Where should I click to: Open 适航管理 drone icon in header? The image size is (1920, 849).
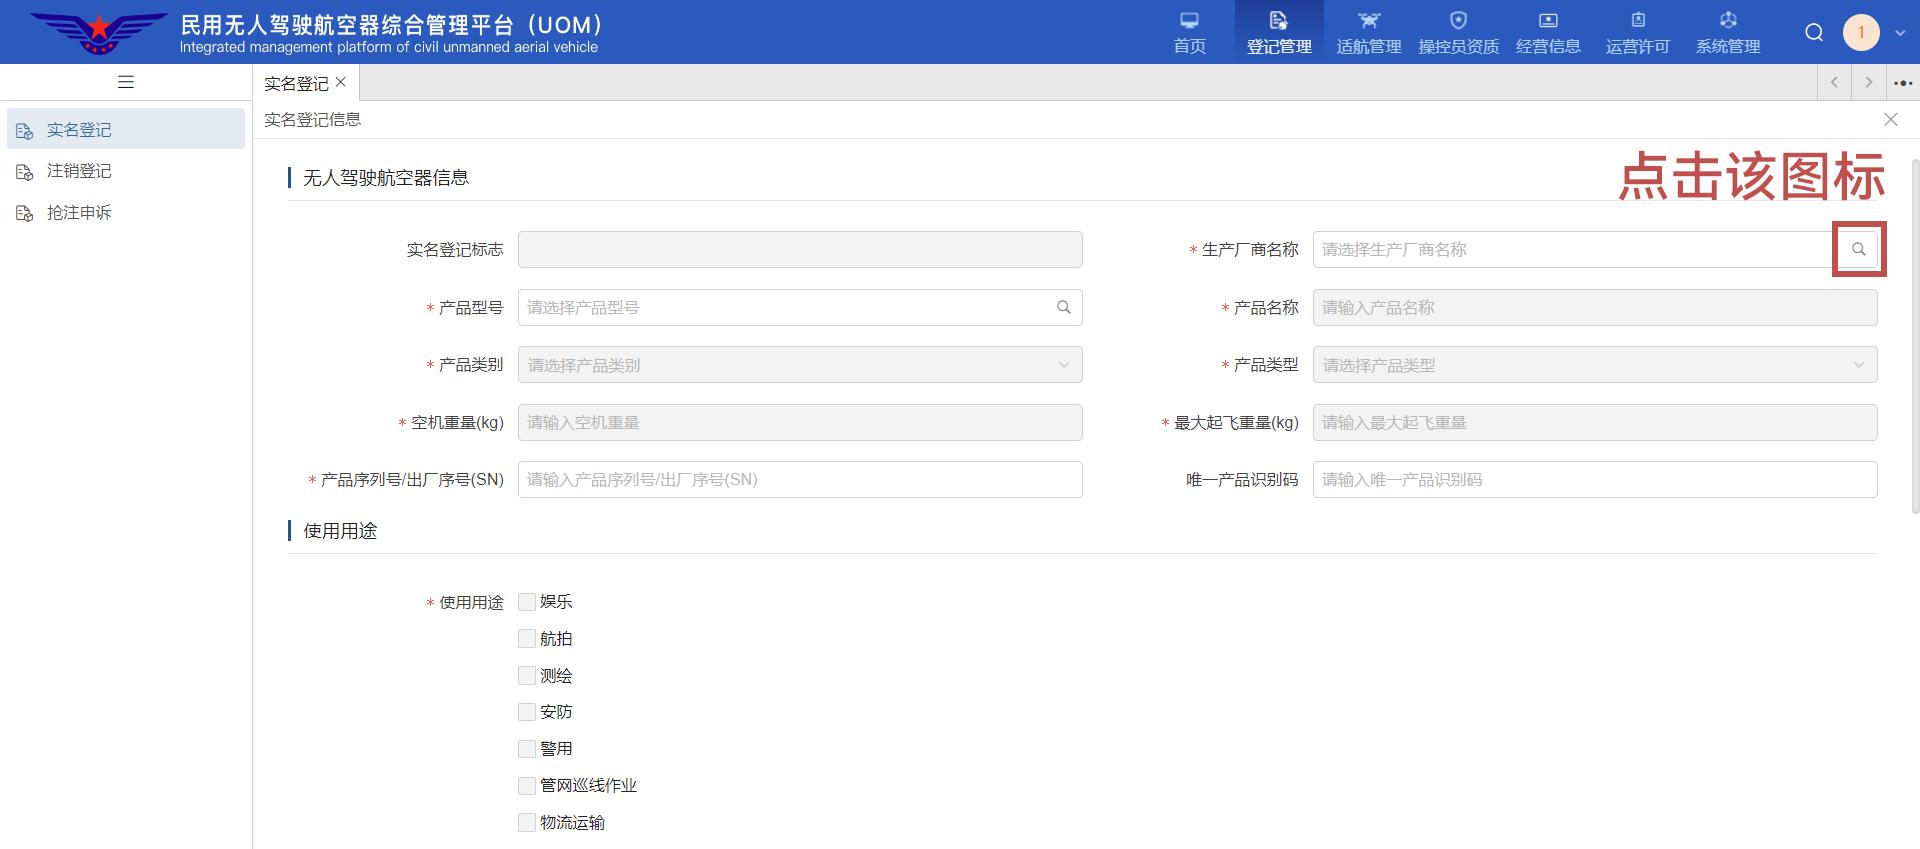[x=1368, y=21]
